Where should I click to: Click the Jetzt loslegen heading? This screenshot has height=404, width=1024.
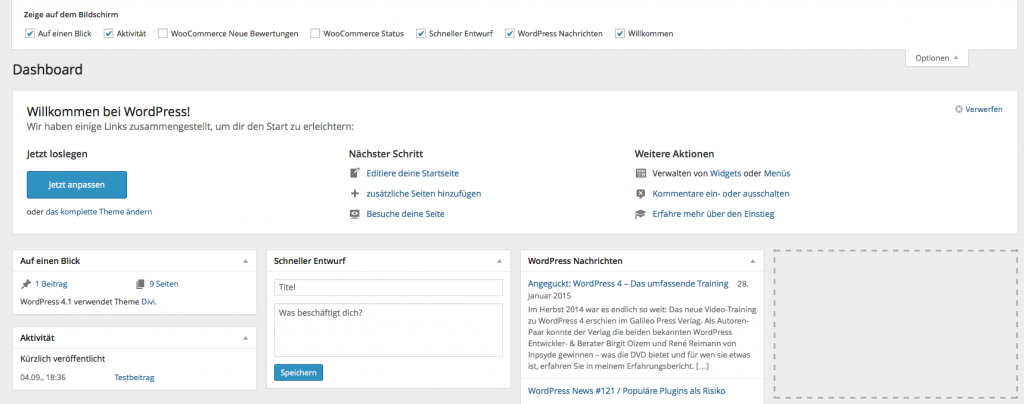point(57,154)
